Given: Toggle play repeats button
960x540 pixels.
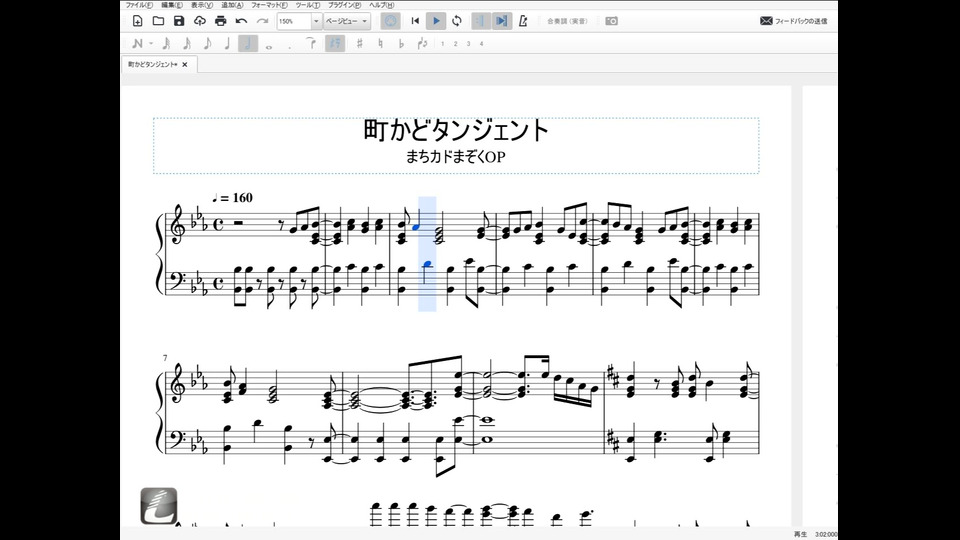Looking at the screenshot, I should click(480, 21).
